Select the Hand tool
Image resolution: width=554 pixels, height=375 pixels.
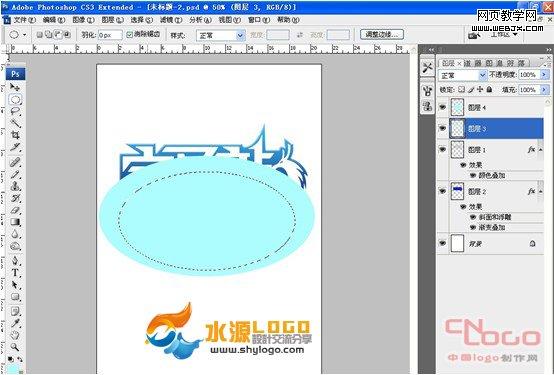pyautogui.click(x=15, y=335)
